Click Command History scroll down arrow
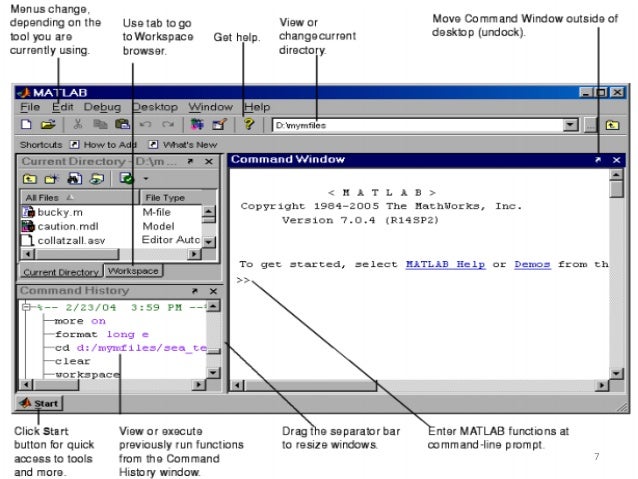The height and width of the screenshot is (479, 638). (214, 372)
